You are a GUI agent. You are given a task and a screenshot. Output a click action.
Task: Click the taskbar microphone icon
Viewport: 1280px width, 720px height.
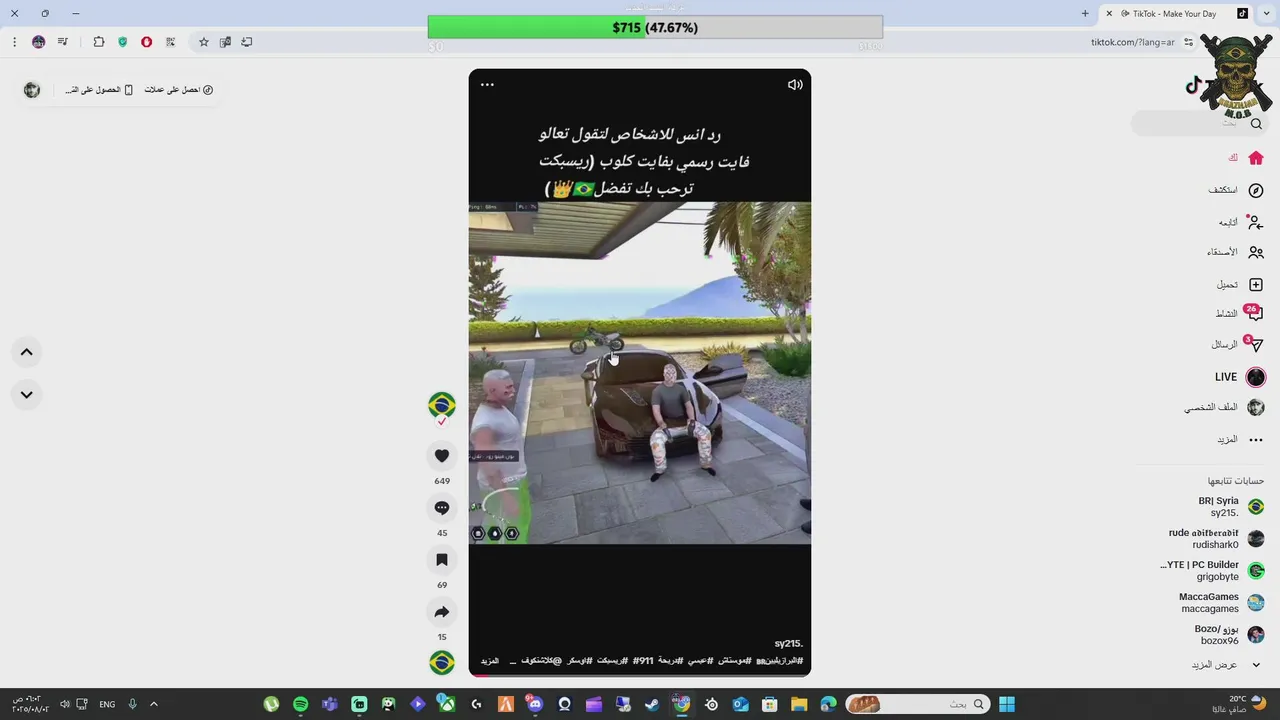pyautogui.click(x=132, y=705)
